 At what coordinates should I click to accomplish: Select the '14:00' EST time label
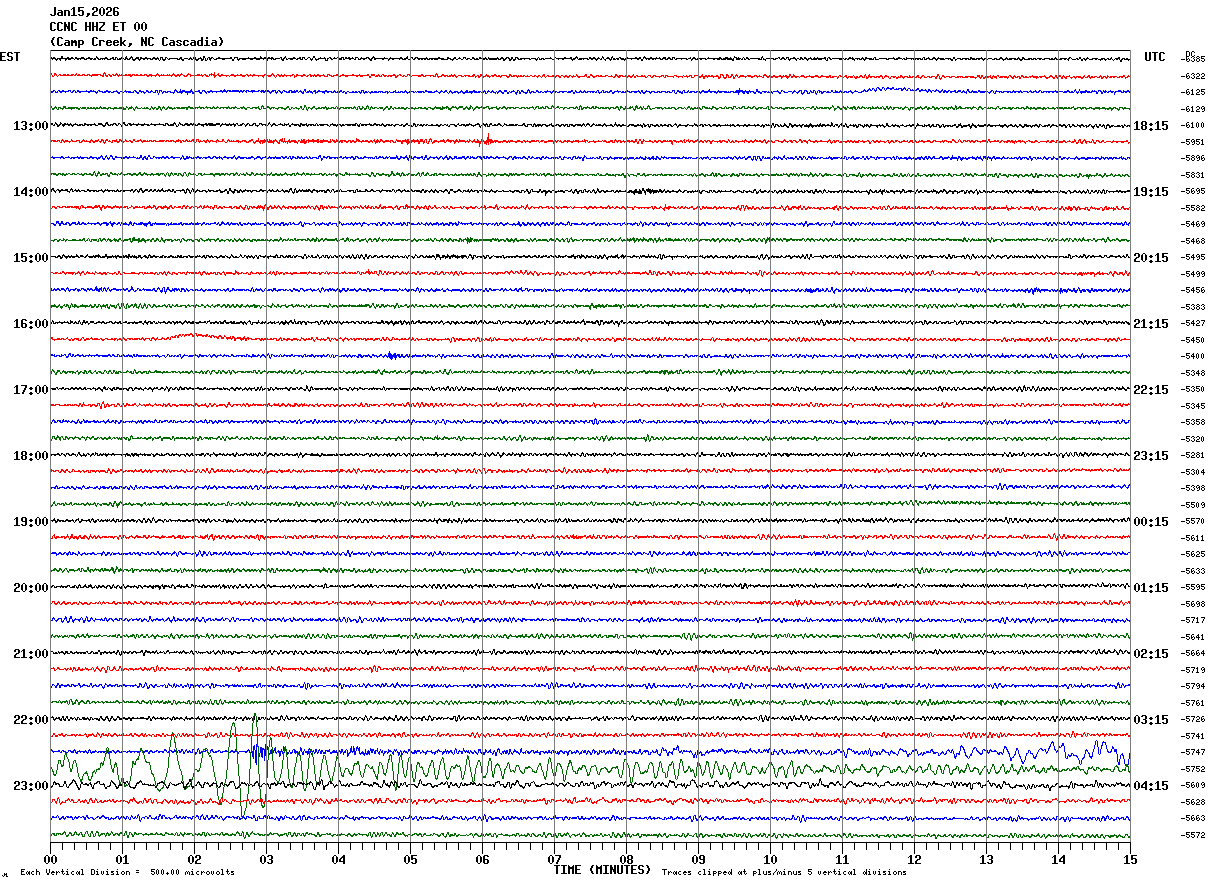pyautogui.click(x=30, y=192)
